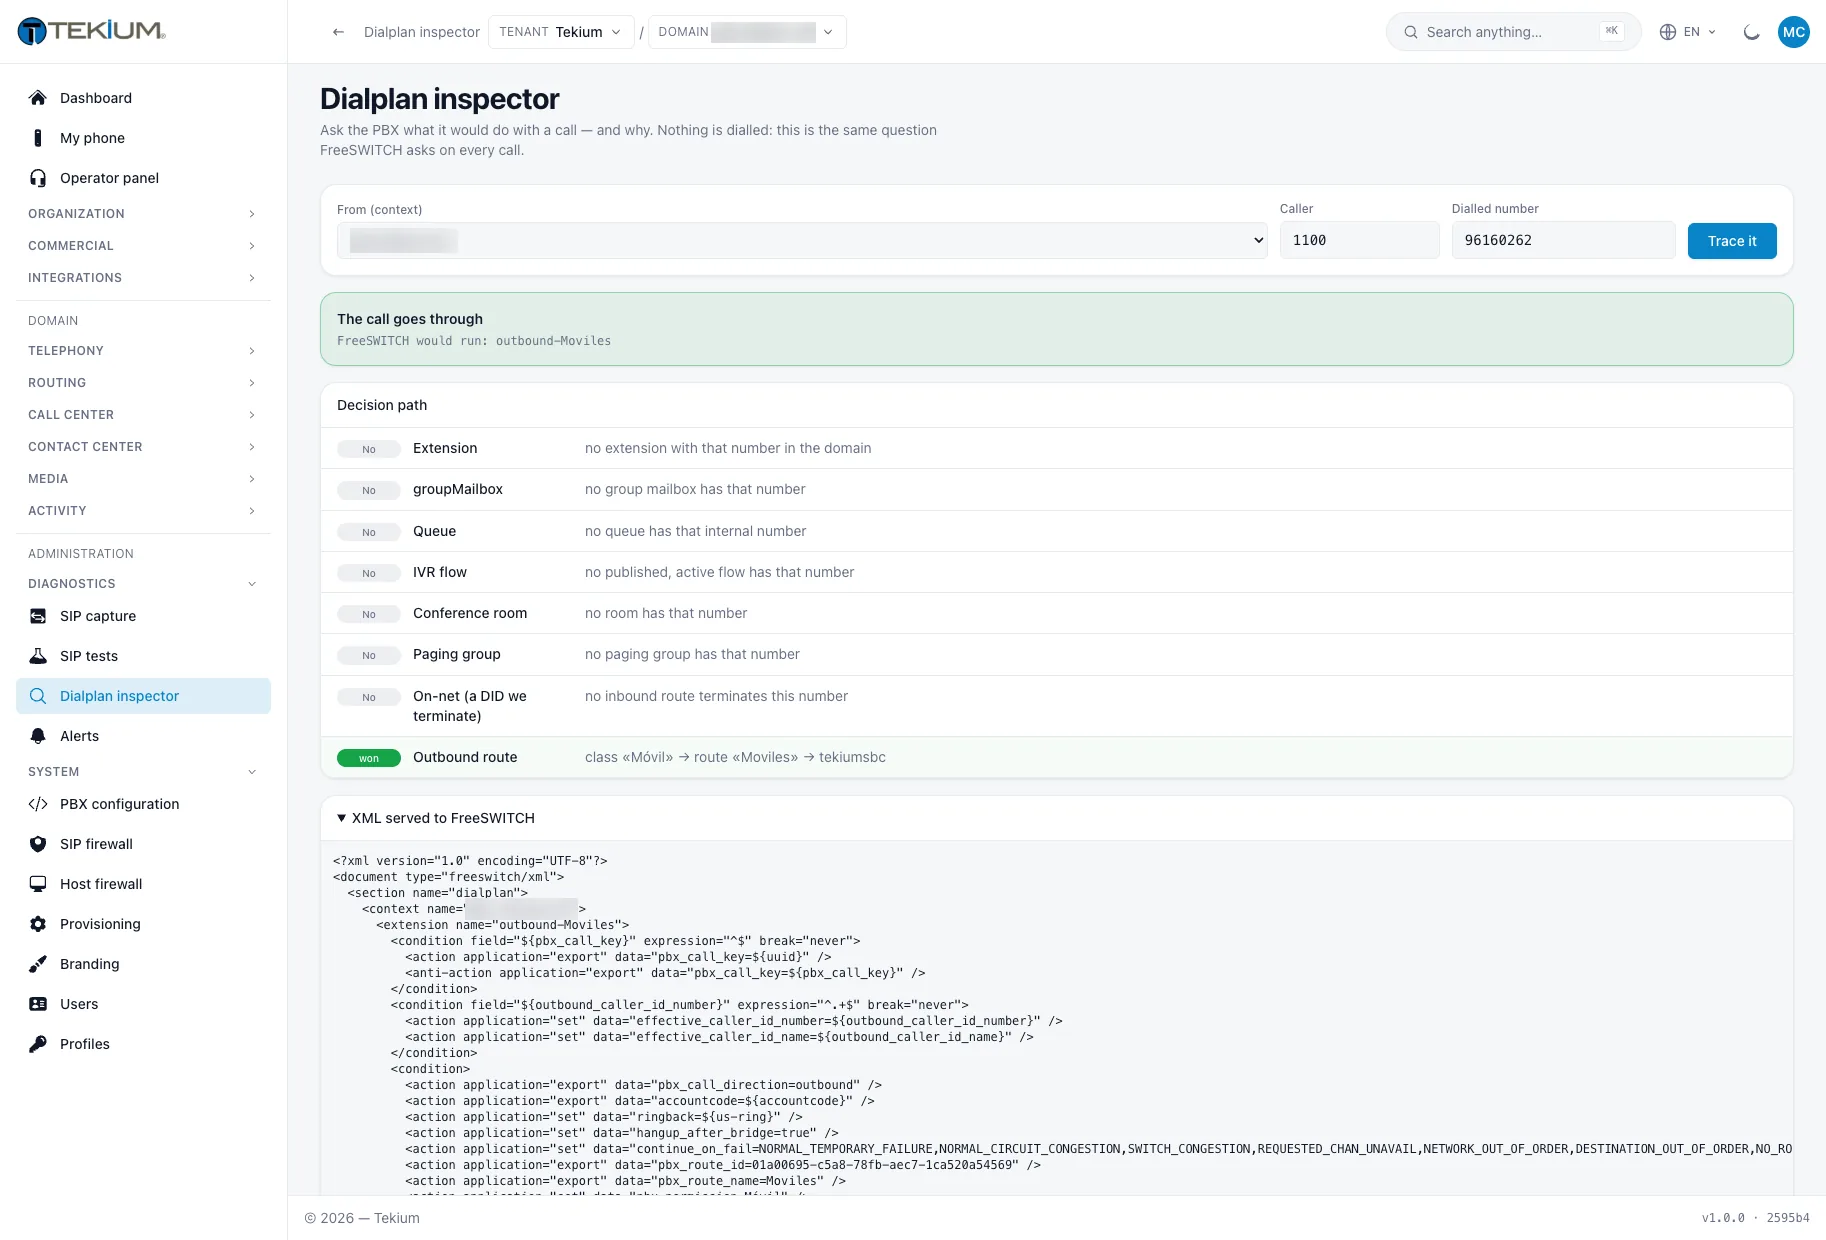1826x1240 pixels.
Task: Click the Profiles key icon
Action: tap(38, 1044)
